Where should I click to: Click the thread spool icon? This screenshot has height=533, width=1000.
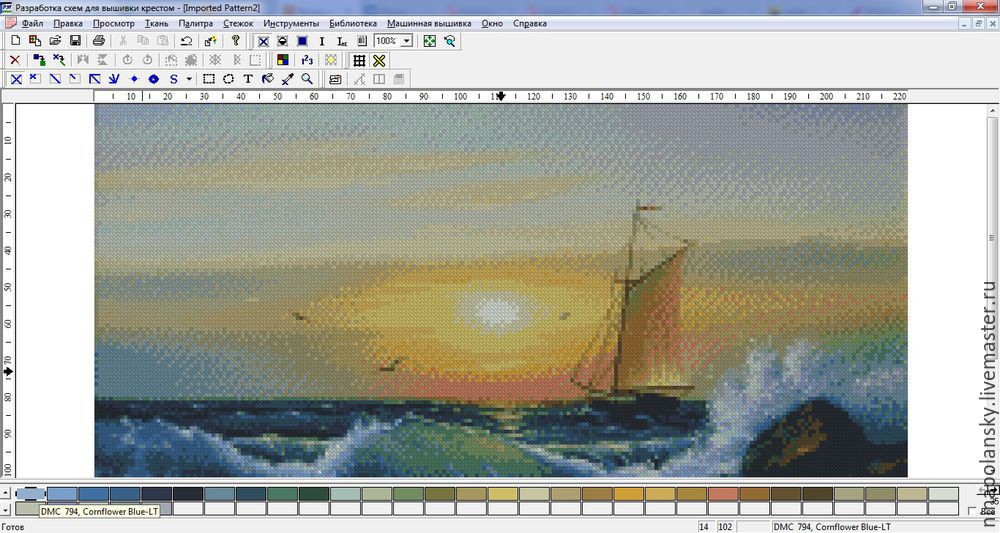click(335, 79)
